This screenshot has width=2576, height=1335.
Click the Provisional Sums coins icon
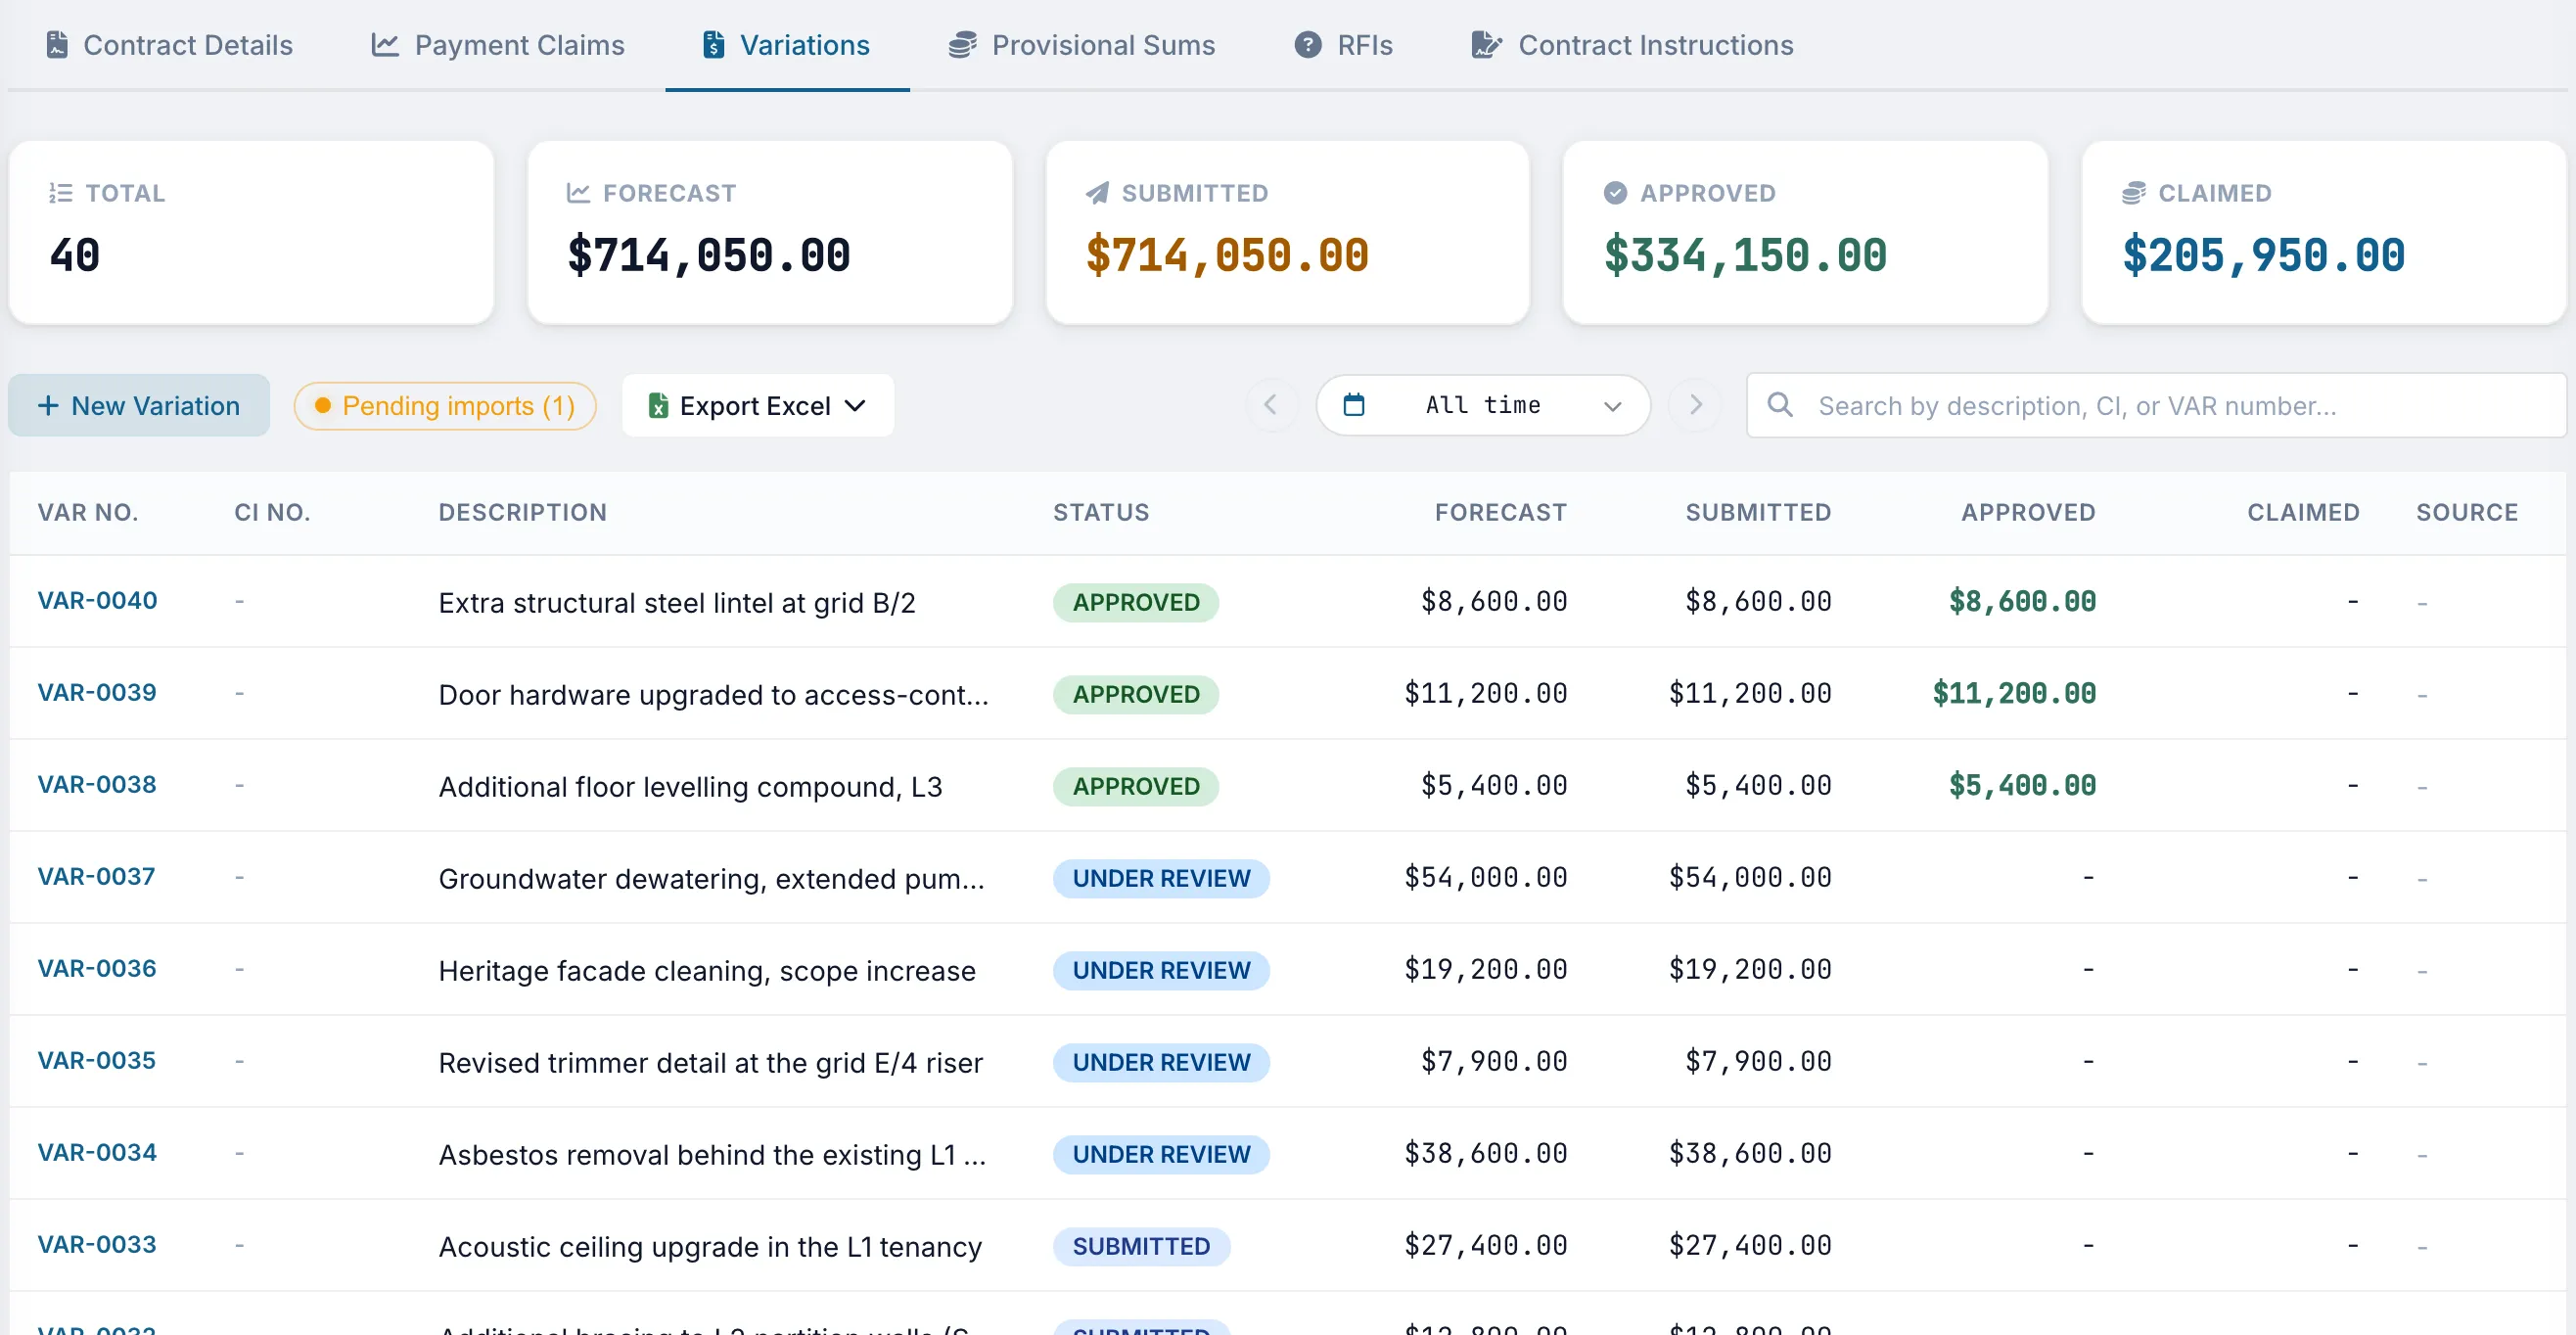coord(962,45)
